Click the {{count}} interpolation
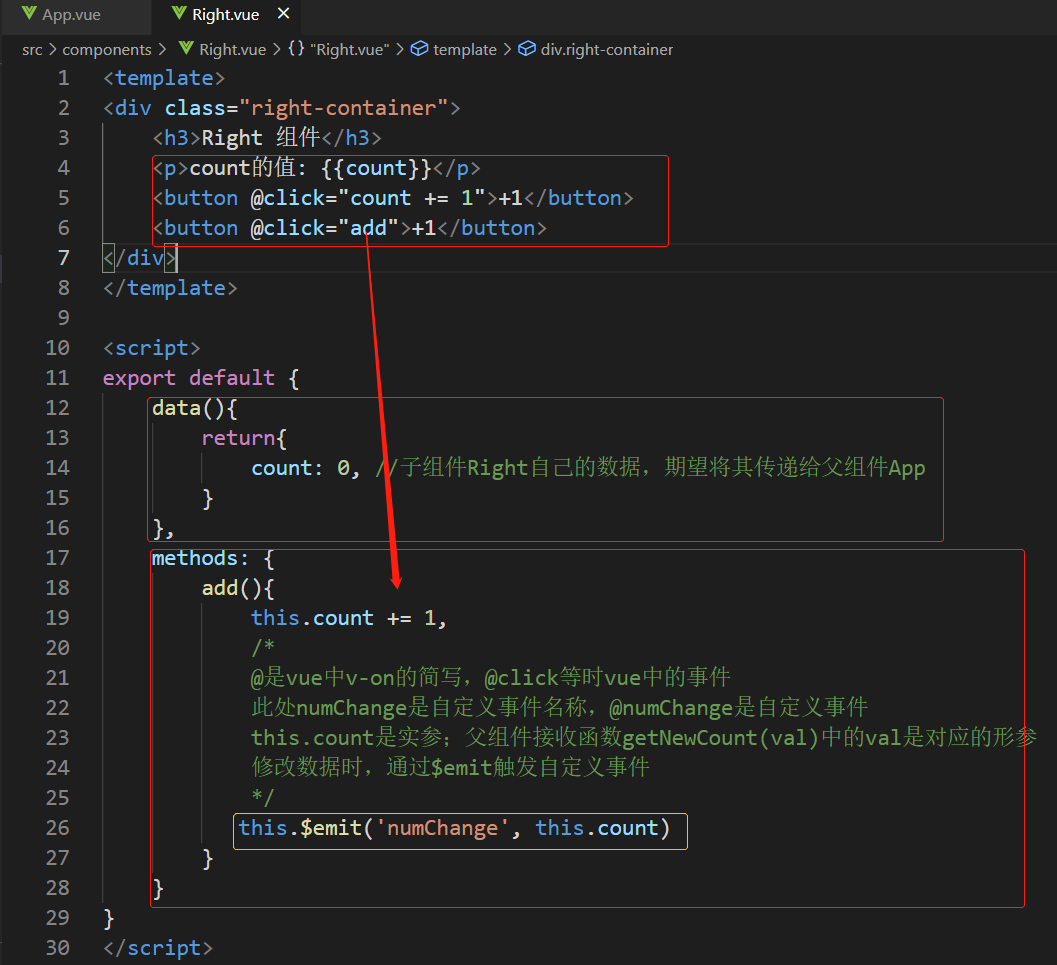Image resolution: width=1057 pixels, height=965 pixels. pos(376,168)
